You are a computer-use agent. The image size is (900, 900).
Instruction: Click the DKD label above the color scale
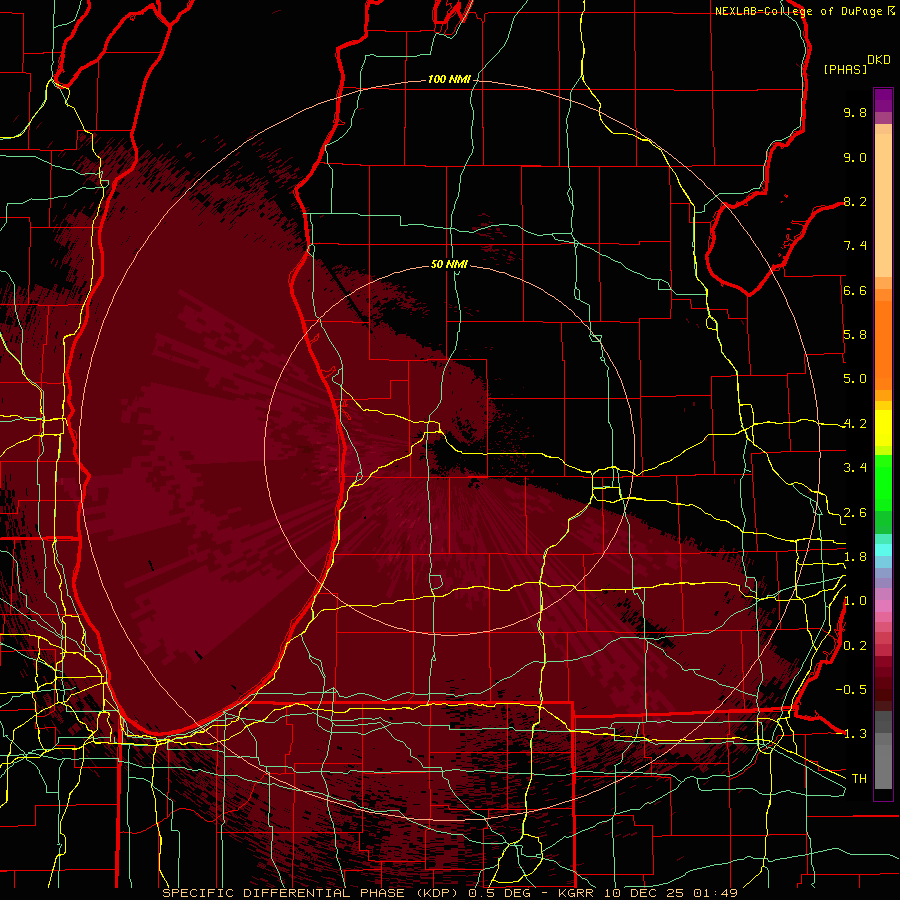click(878, 60)
